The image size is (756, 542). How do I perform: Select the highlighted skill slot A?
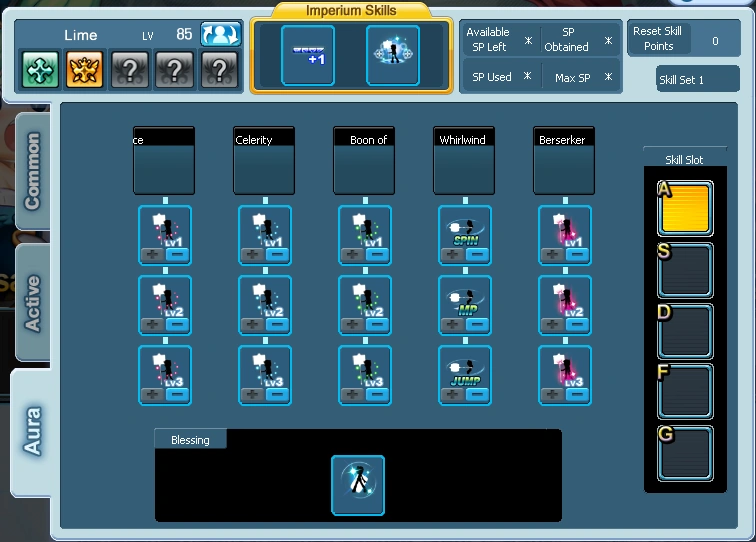pyautogui.click(x=685, y=209)
